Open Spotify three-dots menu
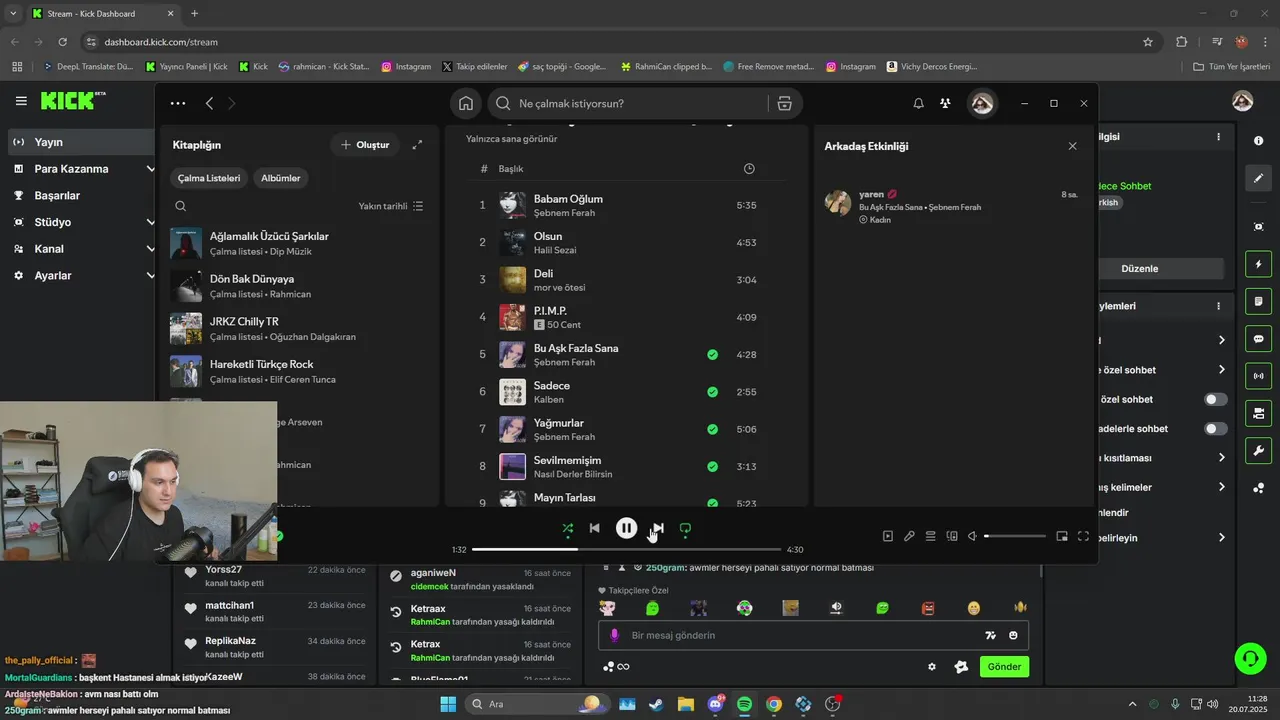The image size is (1280, 720). 178,103
